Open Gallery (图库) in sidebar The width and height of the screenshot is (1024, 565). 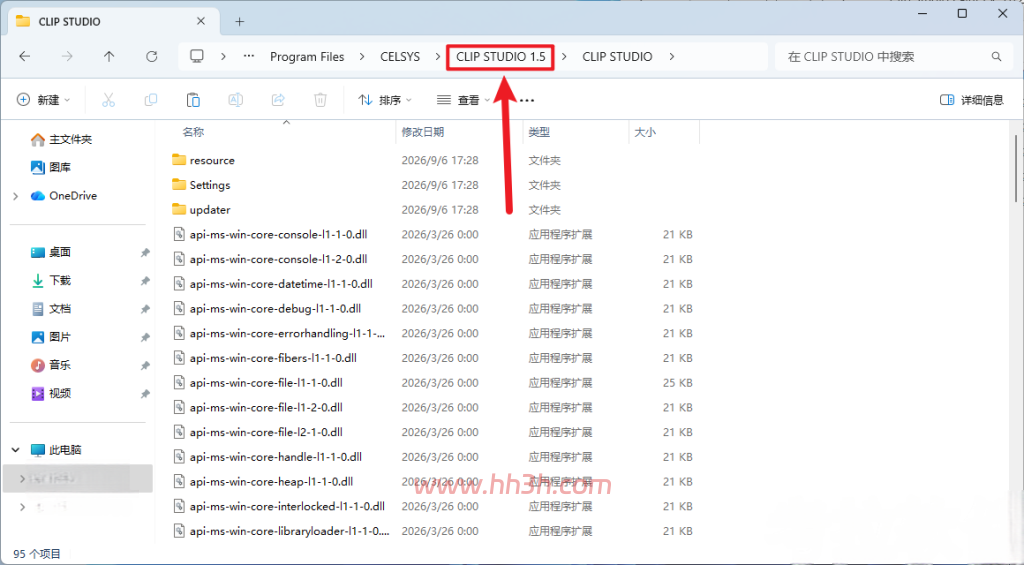pyautogui.click(x=51, y=167)
